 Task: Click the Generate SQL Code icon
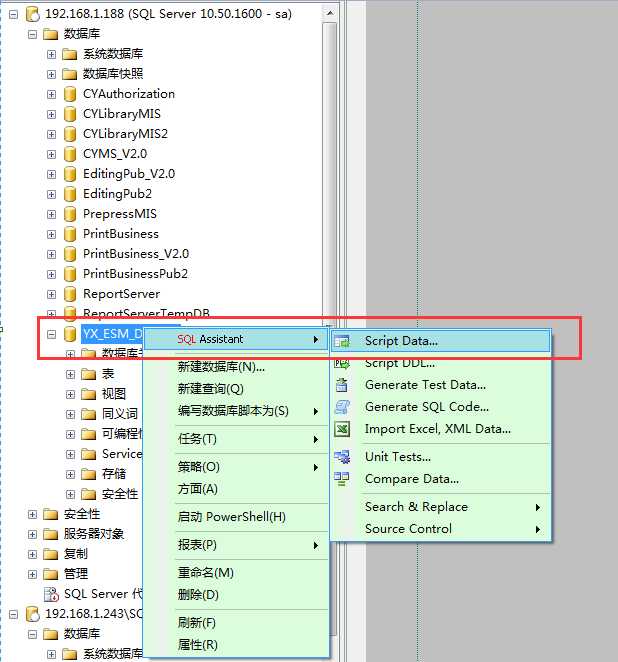(342, 407)
